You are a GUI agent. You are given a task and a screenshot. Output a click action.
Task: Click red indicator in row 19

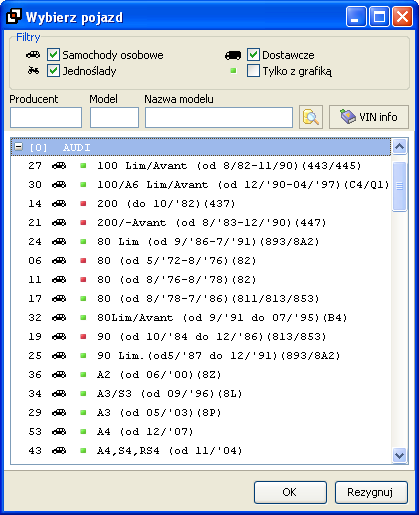(x=83, y=337)
